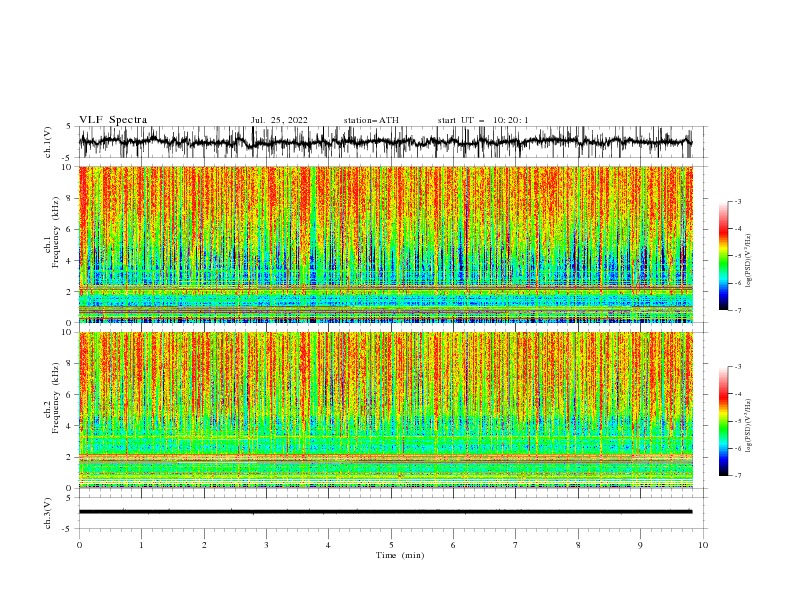Click the "-3" label on upper color bar

pos(738,201)
